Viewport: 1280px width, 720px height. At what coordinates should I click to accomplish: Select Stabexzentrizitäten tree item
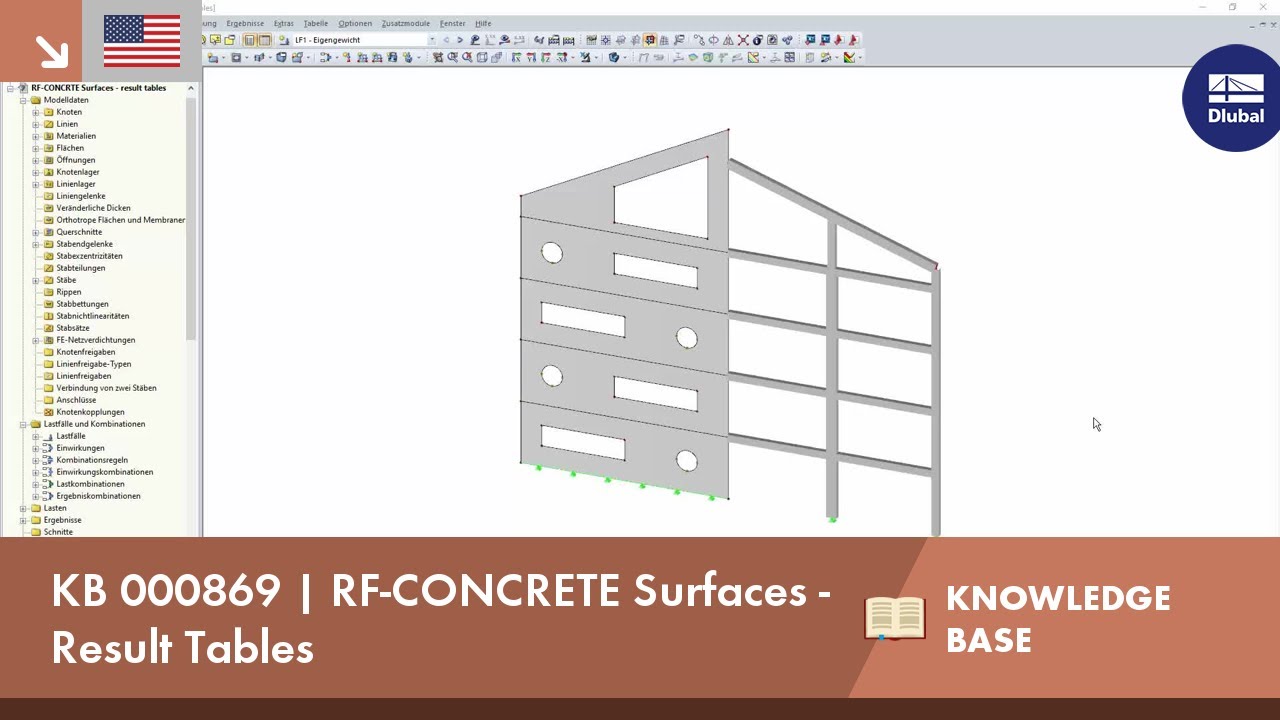89,256
